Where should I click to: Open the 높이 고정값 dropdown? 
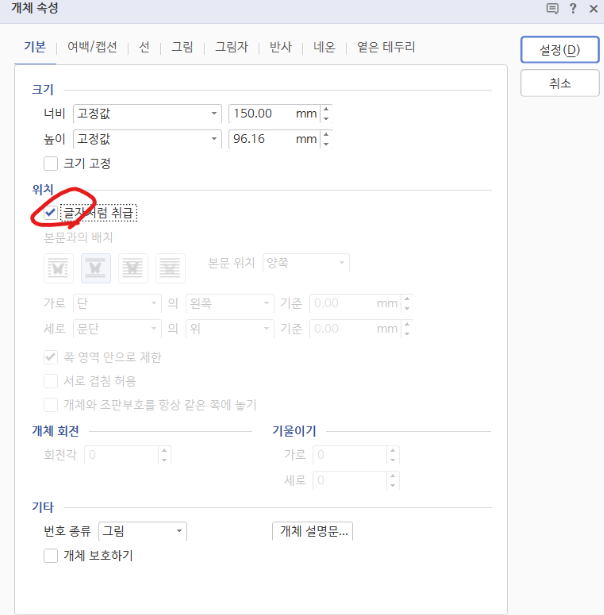coord(147,139)
